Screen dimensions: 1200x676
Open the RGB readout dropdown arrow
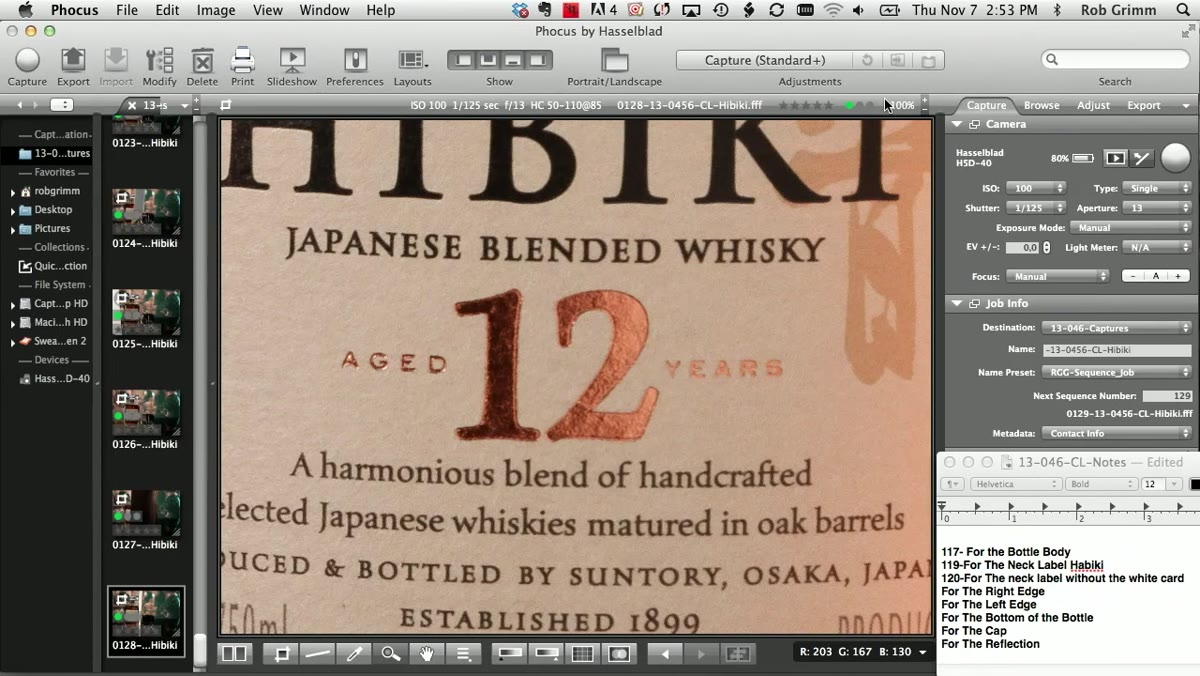pos(922,652)
